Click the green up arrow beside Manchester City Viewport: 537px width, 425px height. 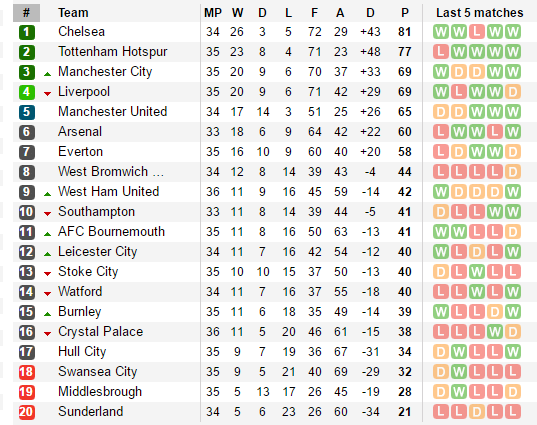click(x=48, y=74)
